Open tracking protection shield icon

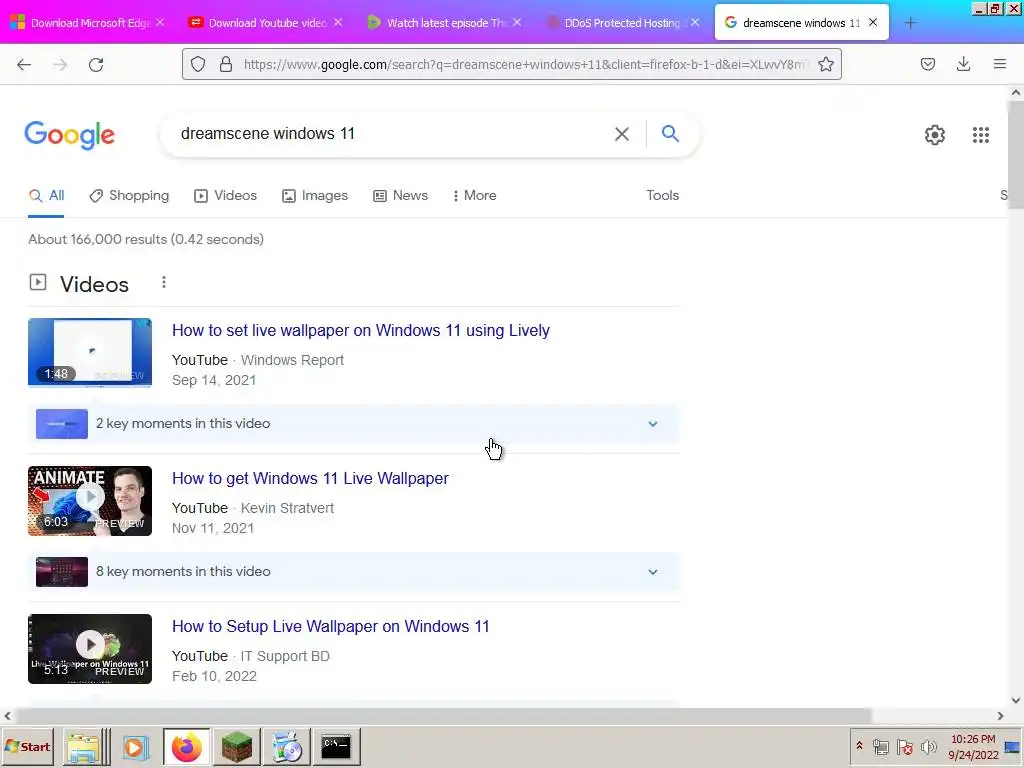point(198,64)
